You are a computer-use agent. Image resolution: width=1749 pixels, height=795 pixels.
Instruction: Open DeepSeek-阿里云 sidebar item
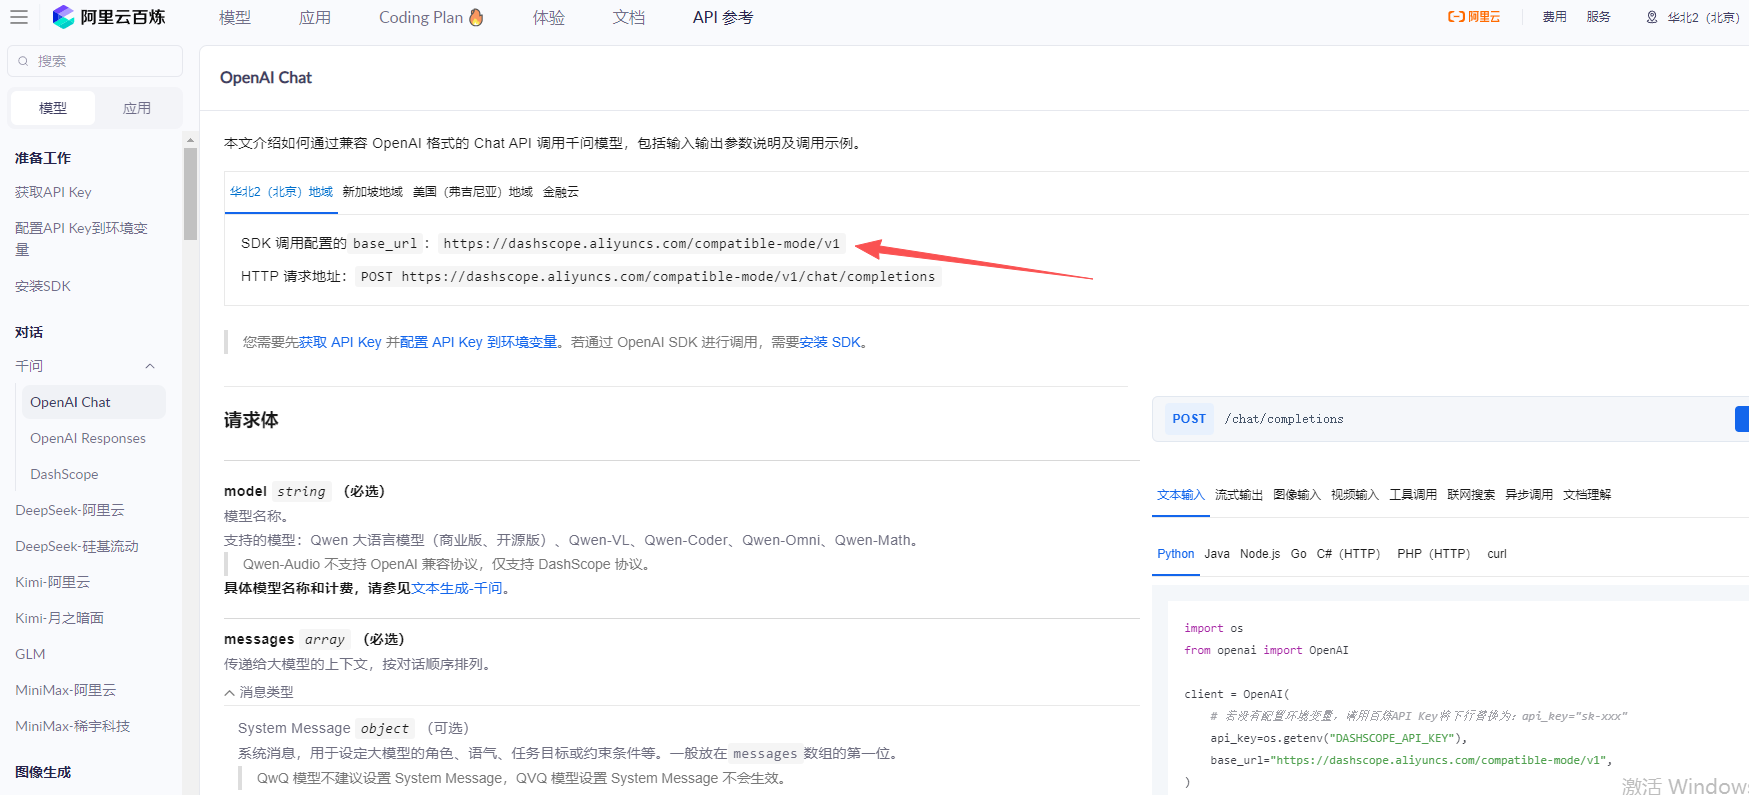pos(70,510)
